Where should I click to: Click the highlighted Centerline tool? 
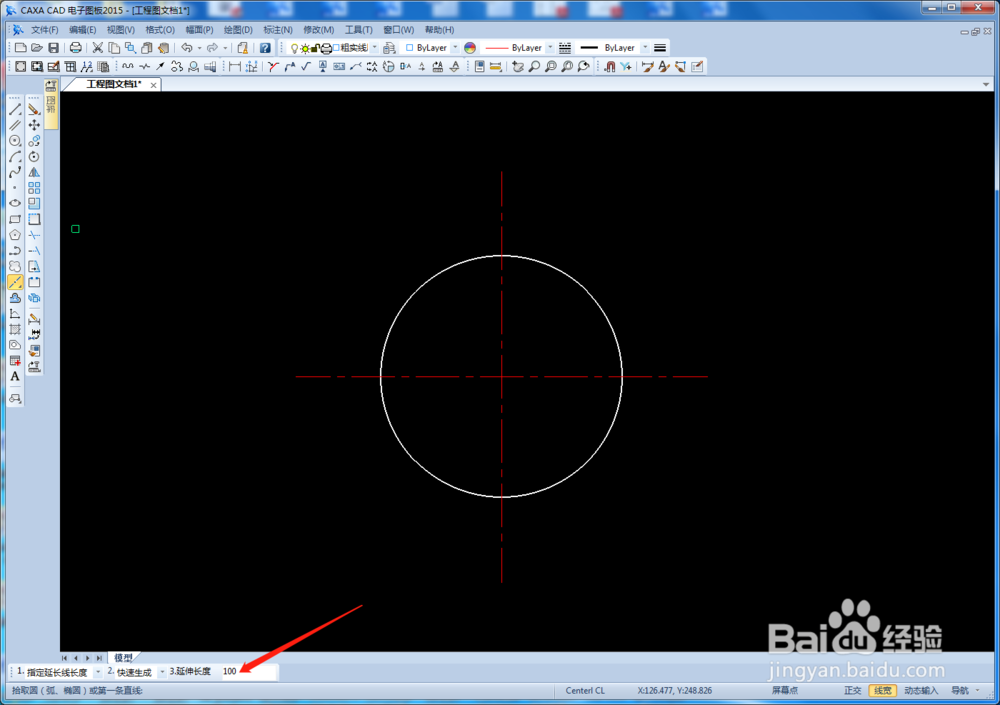[15, 282]
